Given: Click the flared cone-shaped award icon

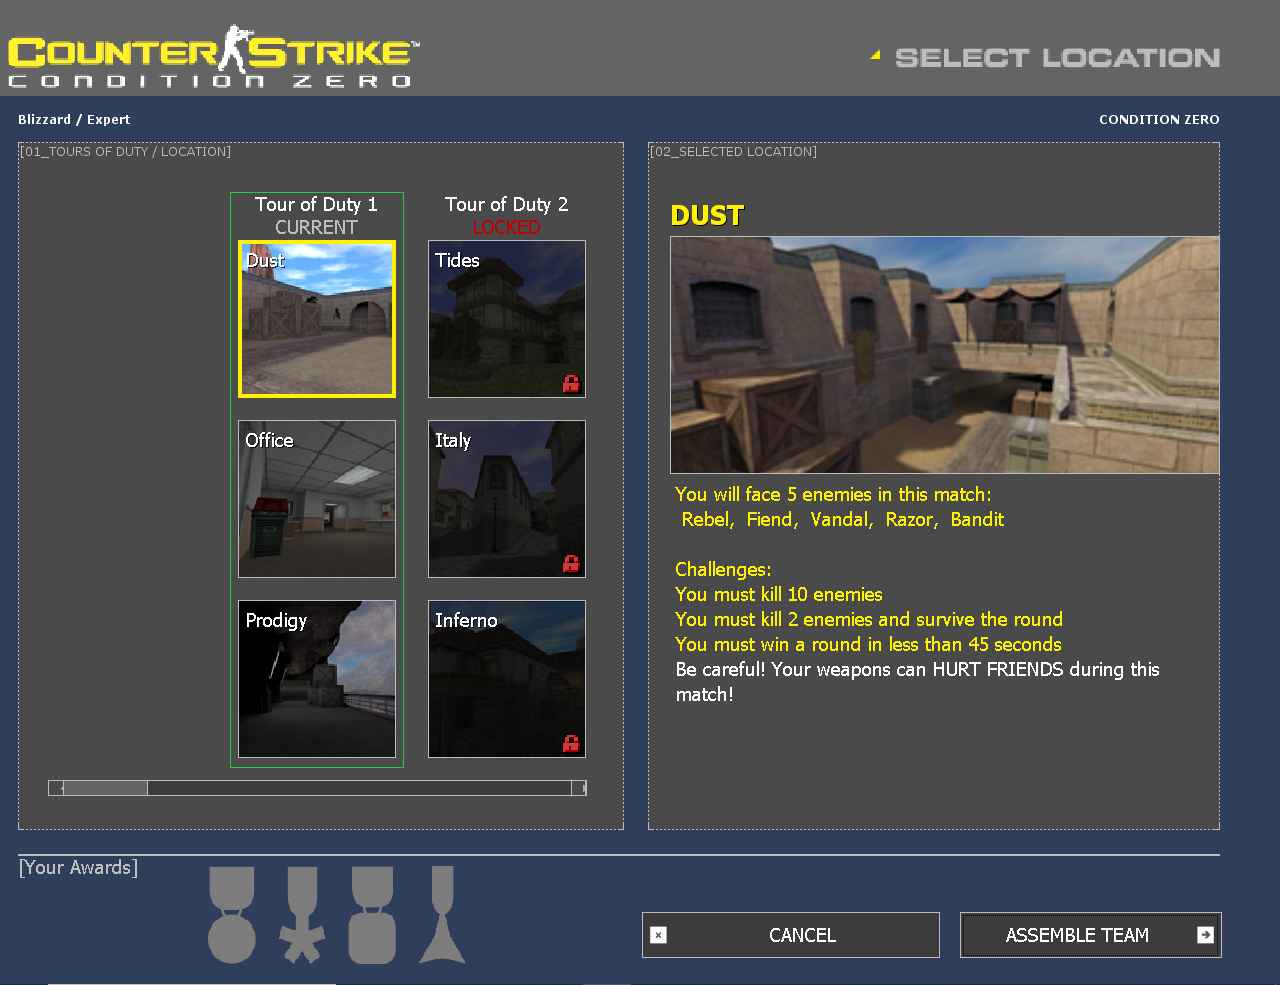Looking at the screenshot, I should 442,915.
